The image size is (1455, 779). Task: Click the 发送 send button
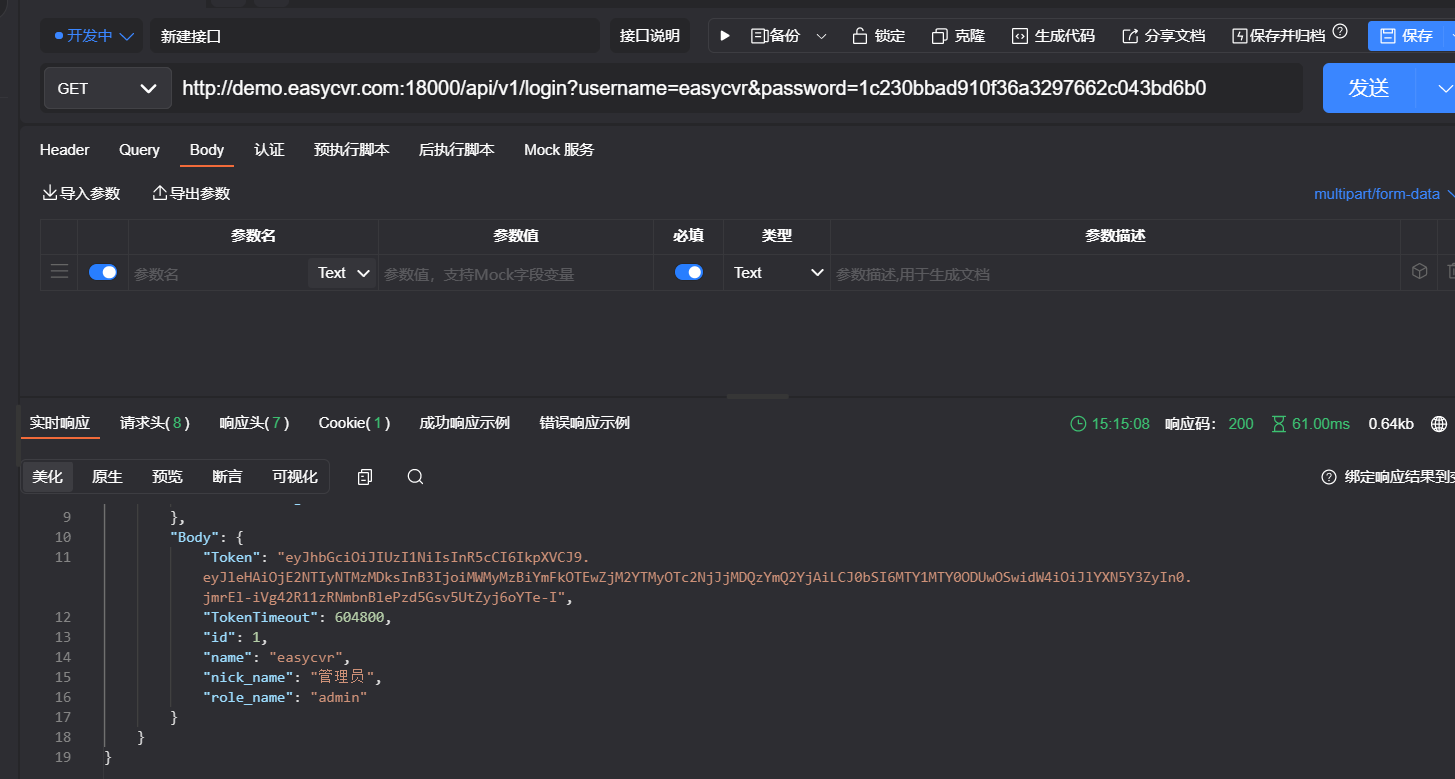click(x=1369, y=88)
